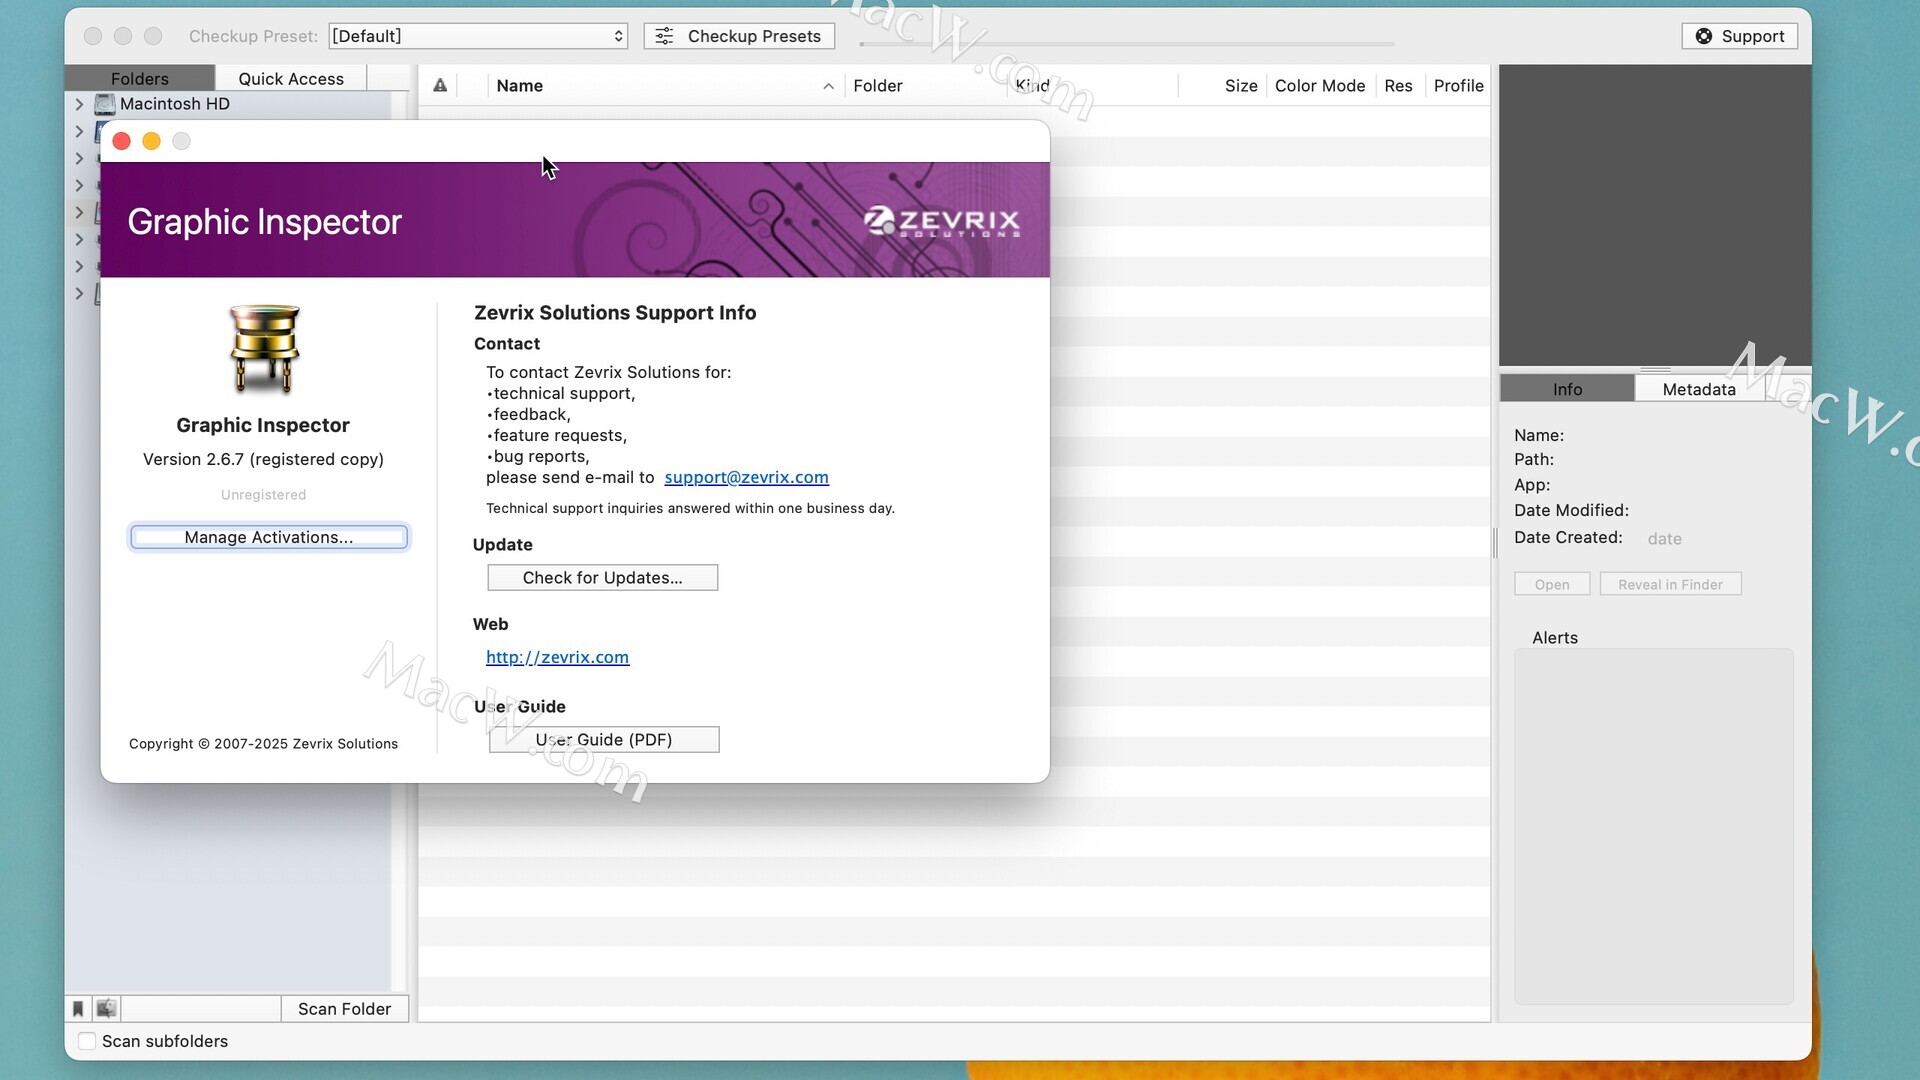The width and height of the screenshot is (1920, 1080).
Task: Switch to the Folders tab
Action: (x=140, y=78)
